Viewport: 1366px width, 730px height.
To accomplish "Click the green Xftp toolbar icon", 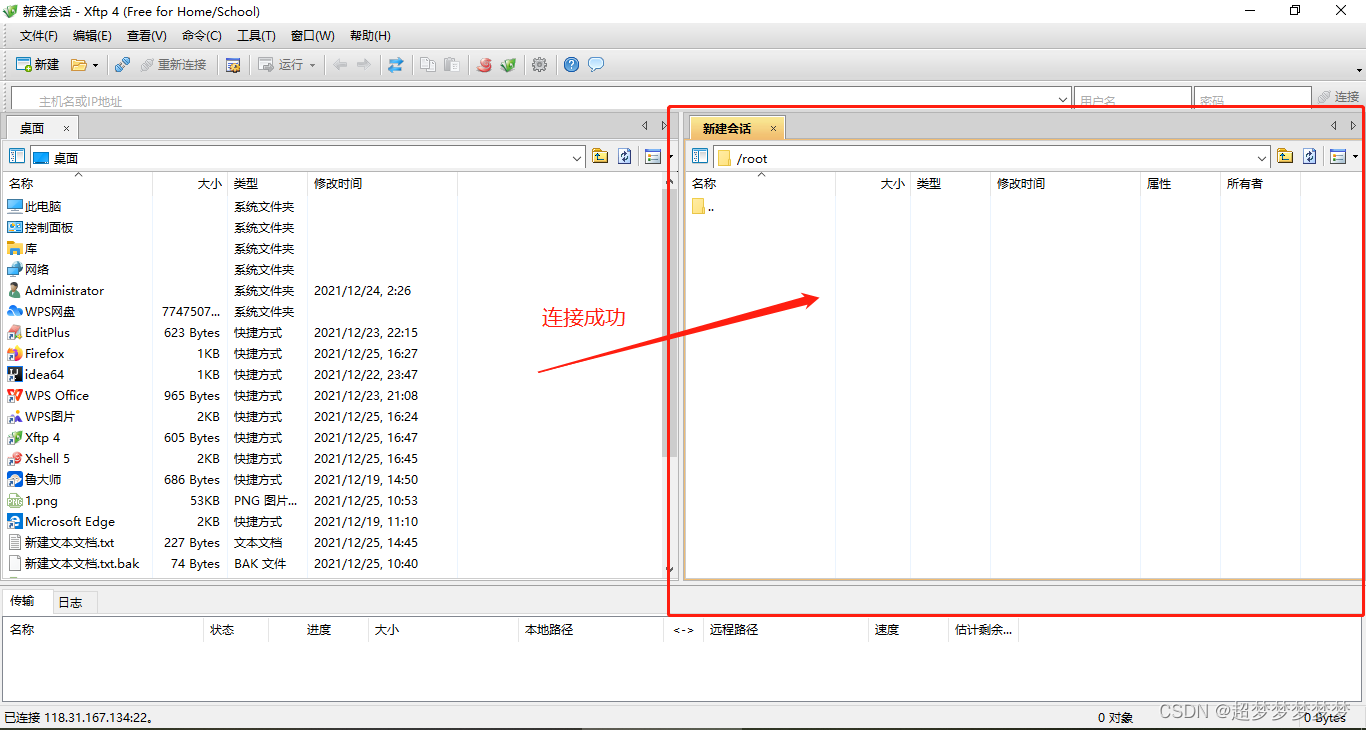I will pos(508,65).
